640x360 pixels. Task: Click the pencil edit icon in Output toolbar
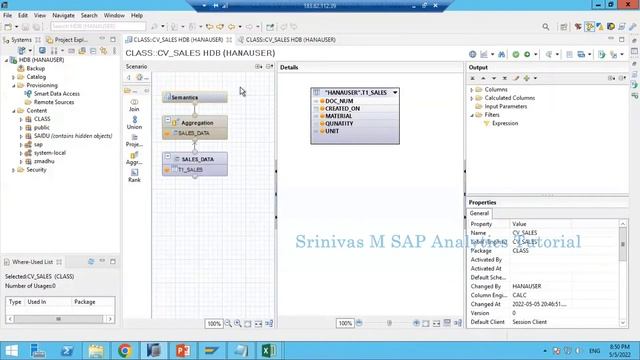click(516, 78)
